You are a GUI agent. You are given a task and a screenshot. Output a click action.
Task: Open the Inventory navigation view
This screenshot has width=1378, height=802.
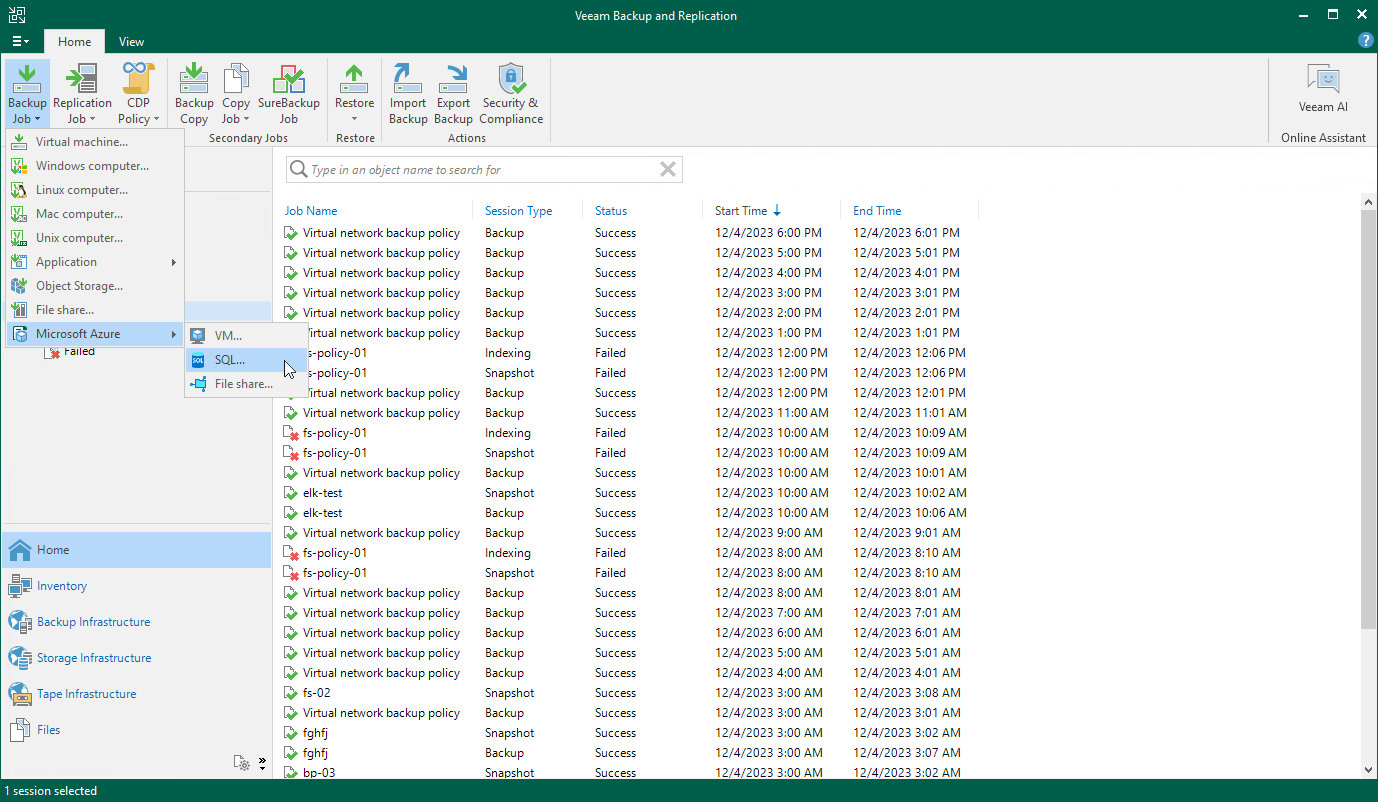pos(136,586)
